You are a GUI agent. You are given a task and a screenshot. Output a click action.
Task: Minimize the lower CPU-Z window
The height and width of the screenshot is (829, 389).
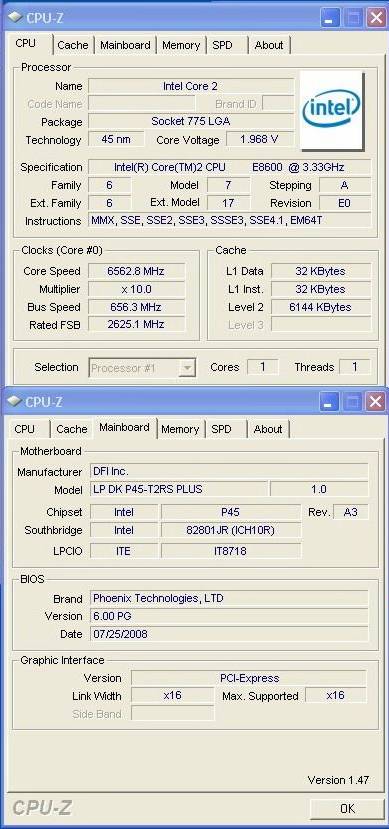[x=330, y=402]
